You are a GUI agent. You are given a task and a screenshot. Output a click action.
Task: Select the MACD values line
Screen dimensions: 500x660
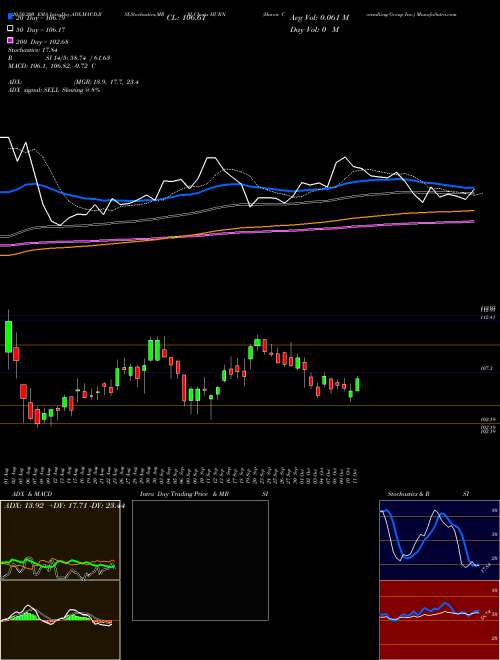click(52, 66)
